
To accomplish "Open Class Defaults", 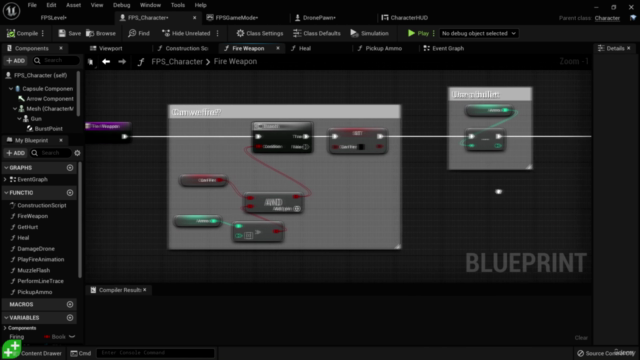I will coord(317,33).
